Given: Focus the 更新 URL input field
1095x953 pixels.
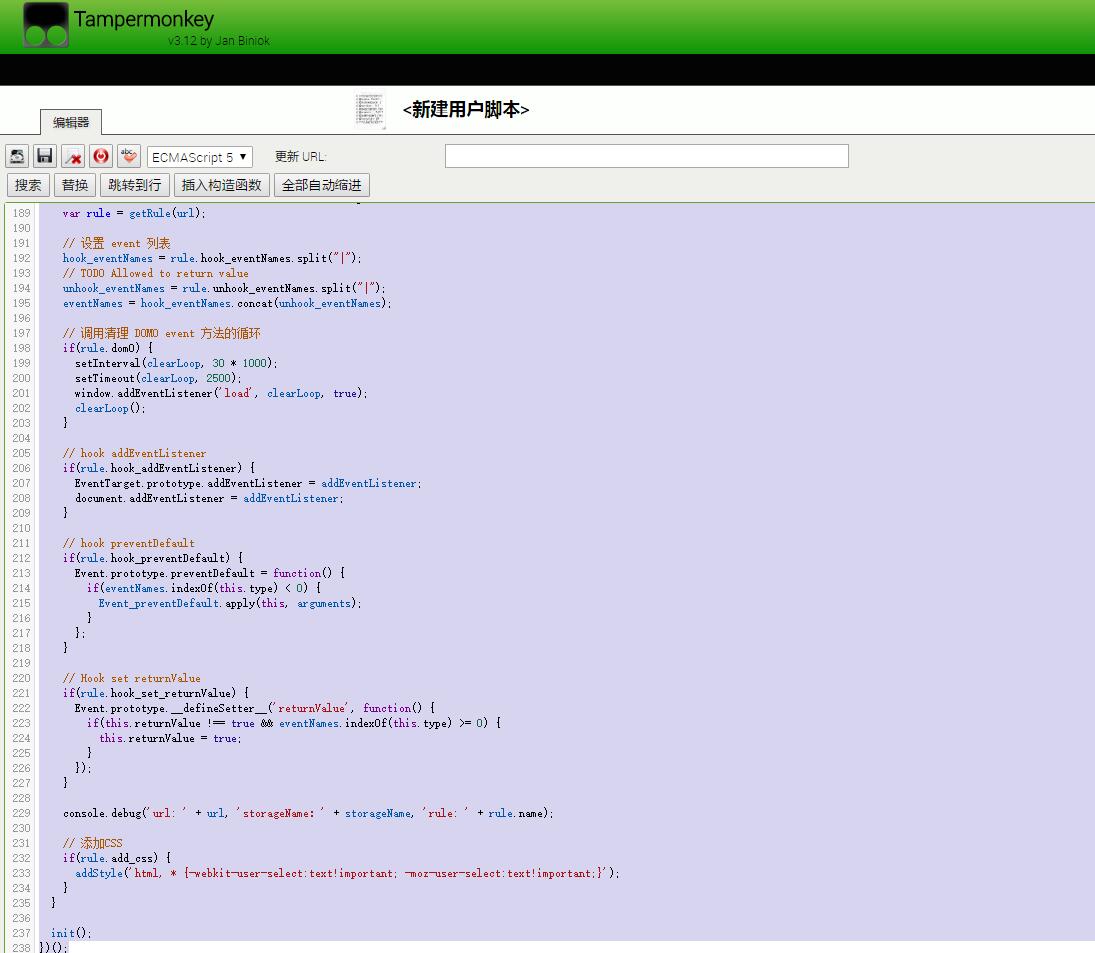Looking at the screenshot, I should [647, 156].
